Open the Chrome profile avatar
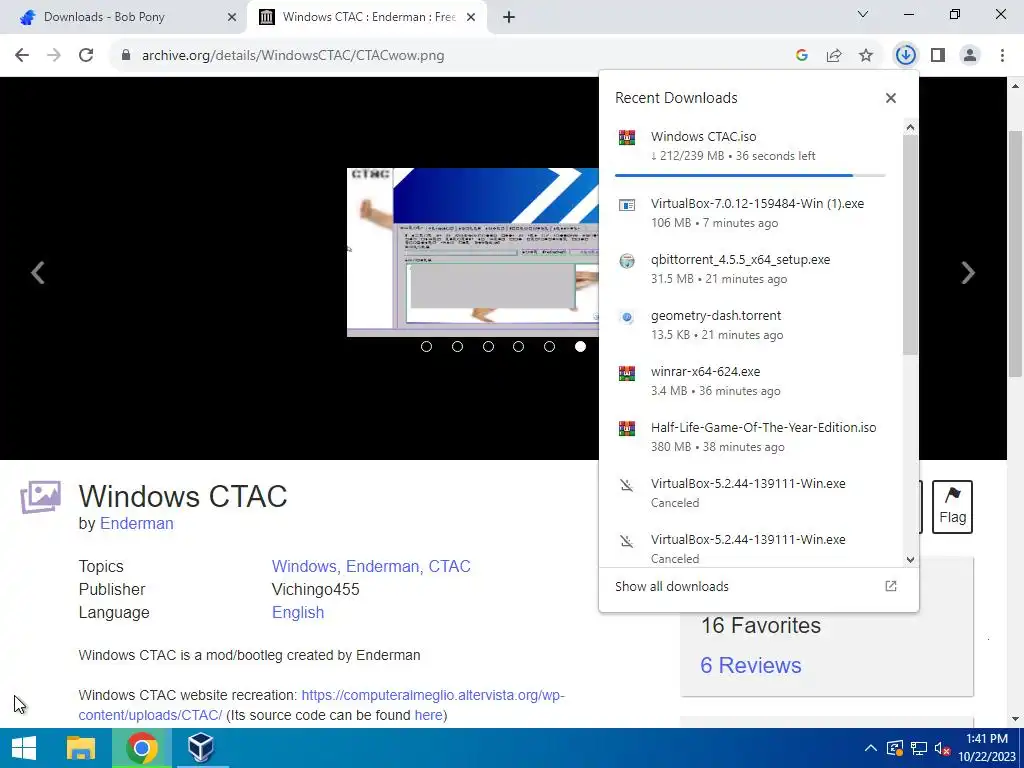Viewport: 1024px width, 768px height. pyautogui.click(x=970, y=56)
